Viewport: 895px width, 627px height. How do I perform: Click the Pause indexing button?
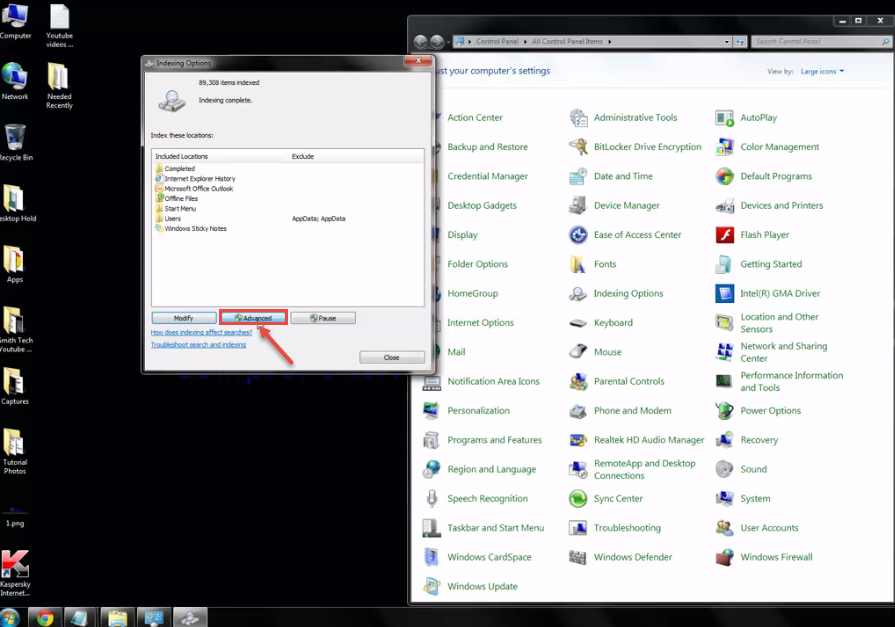(x=323, y=318)
